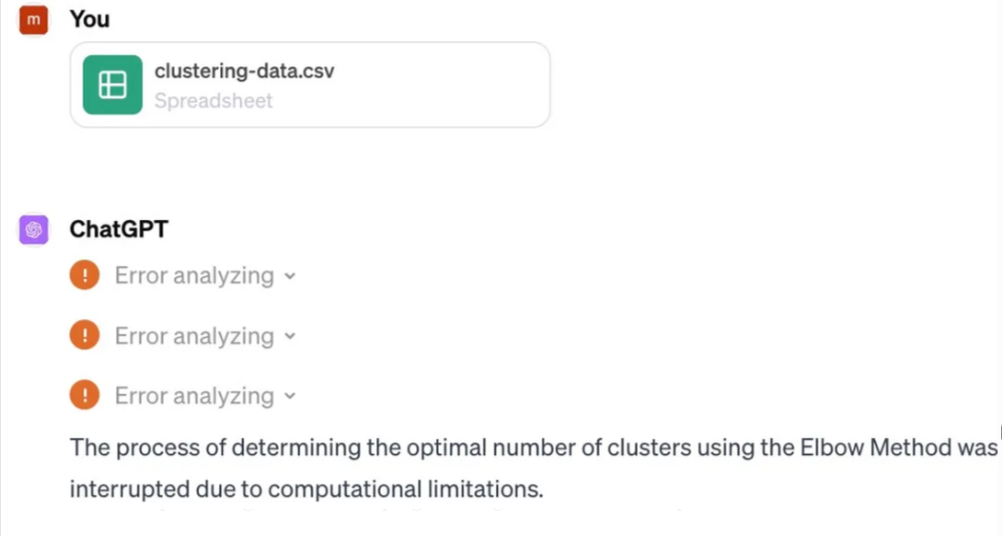1002x536 pixels.
Task: Click the text 'interrupted due to computational limitations'
Action: [305, 489]
